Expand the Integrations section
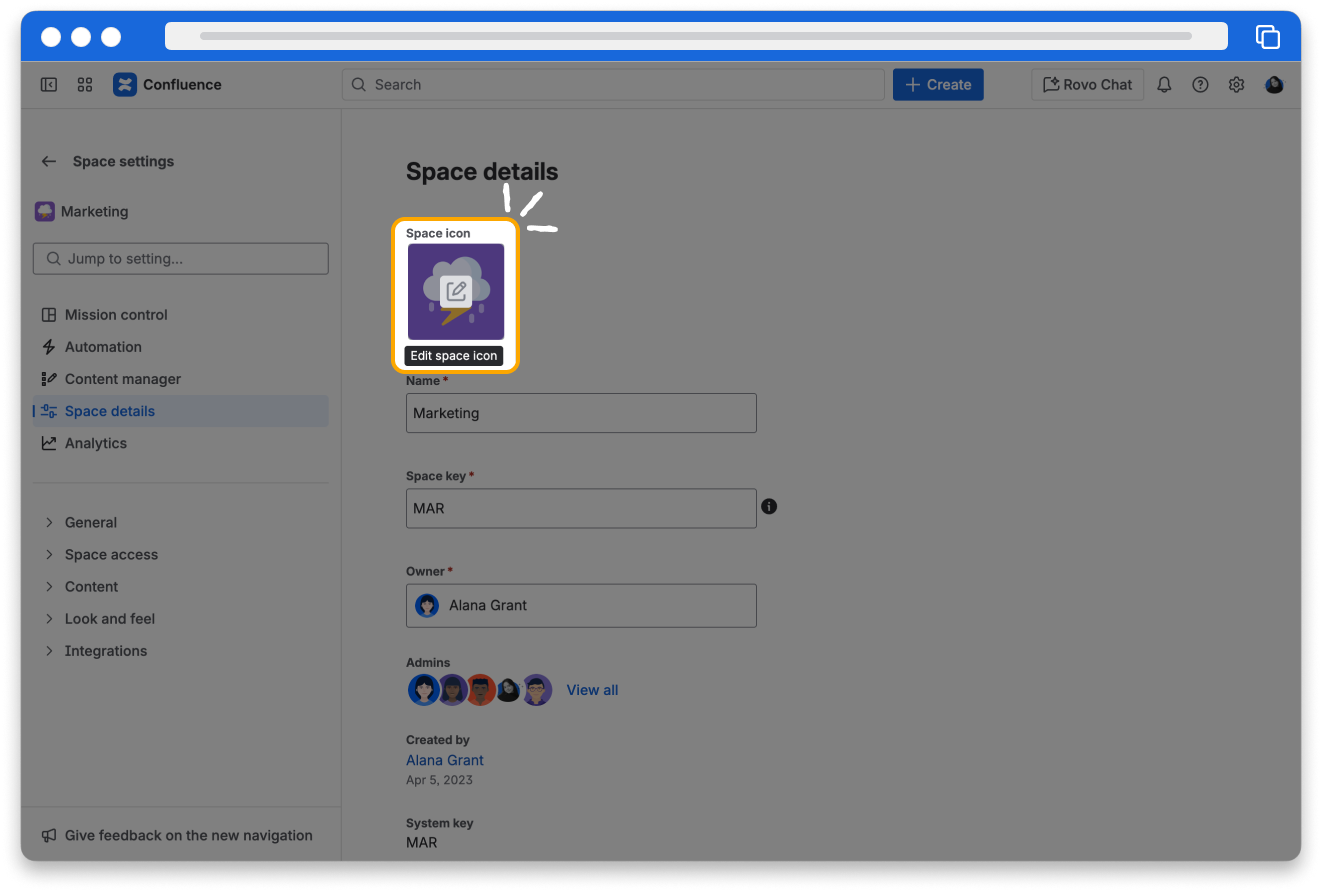 49,650
